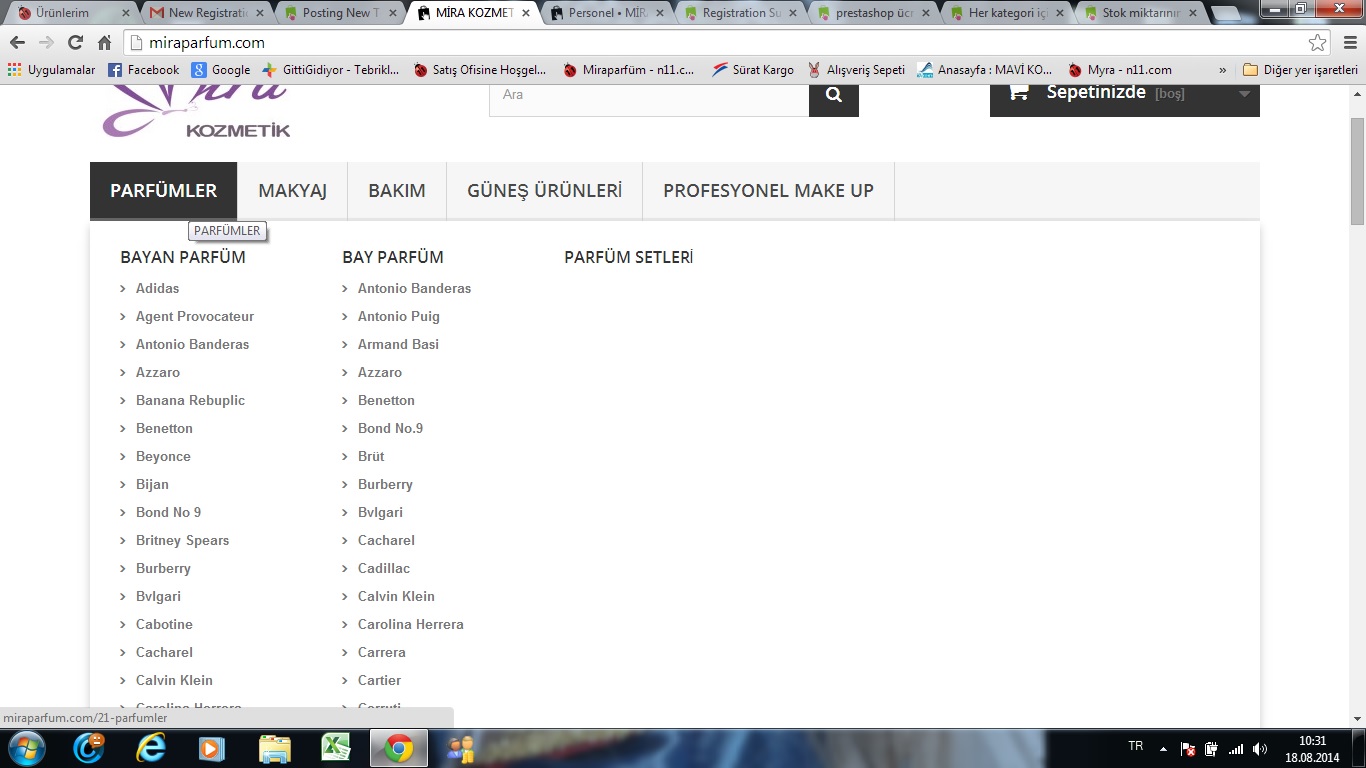The width and height of the screenshot is (1366, 768).
Task: Go back using the browser back arrow
Action: point(17,43)
